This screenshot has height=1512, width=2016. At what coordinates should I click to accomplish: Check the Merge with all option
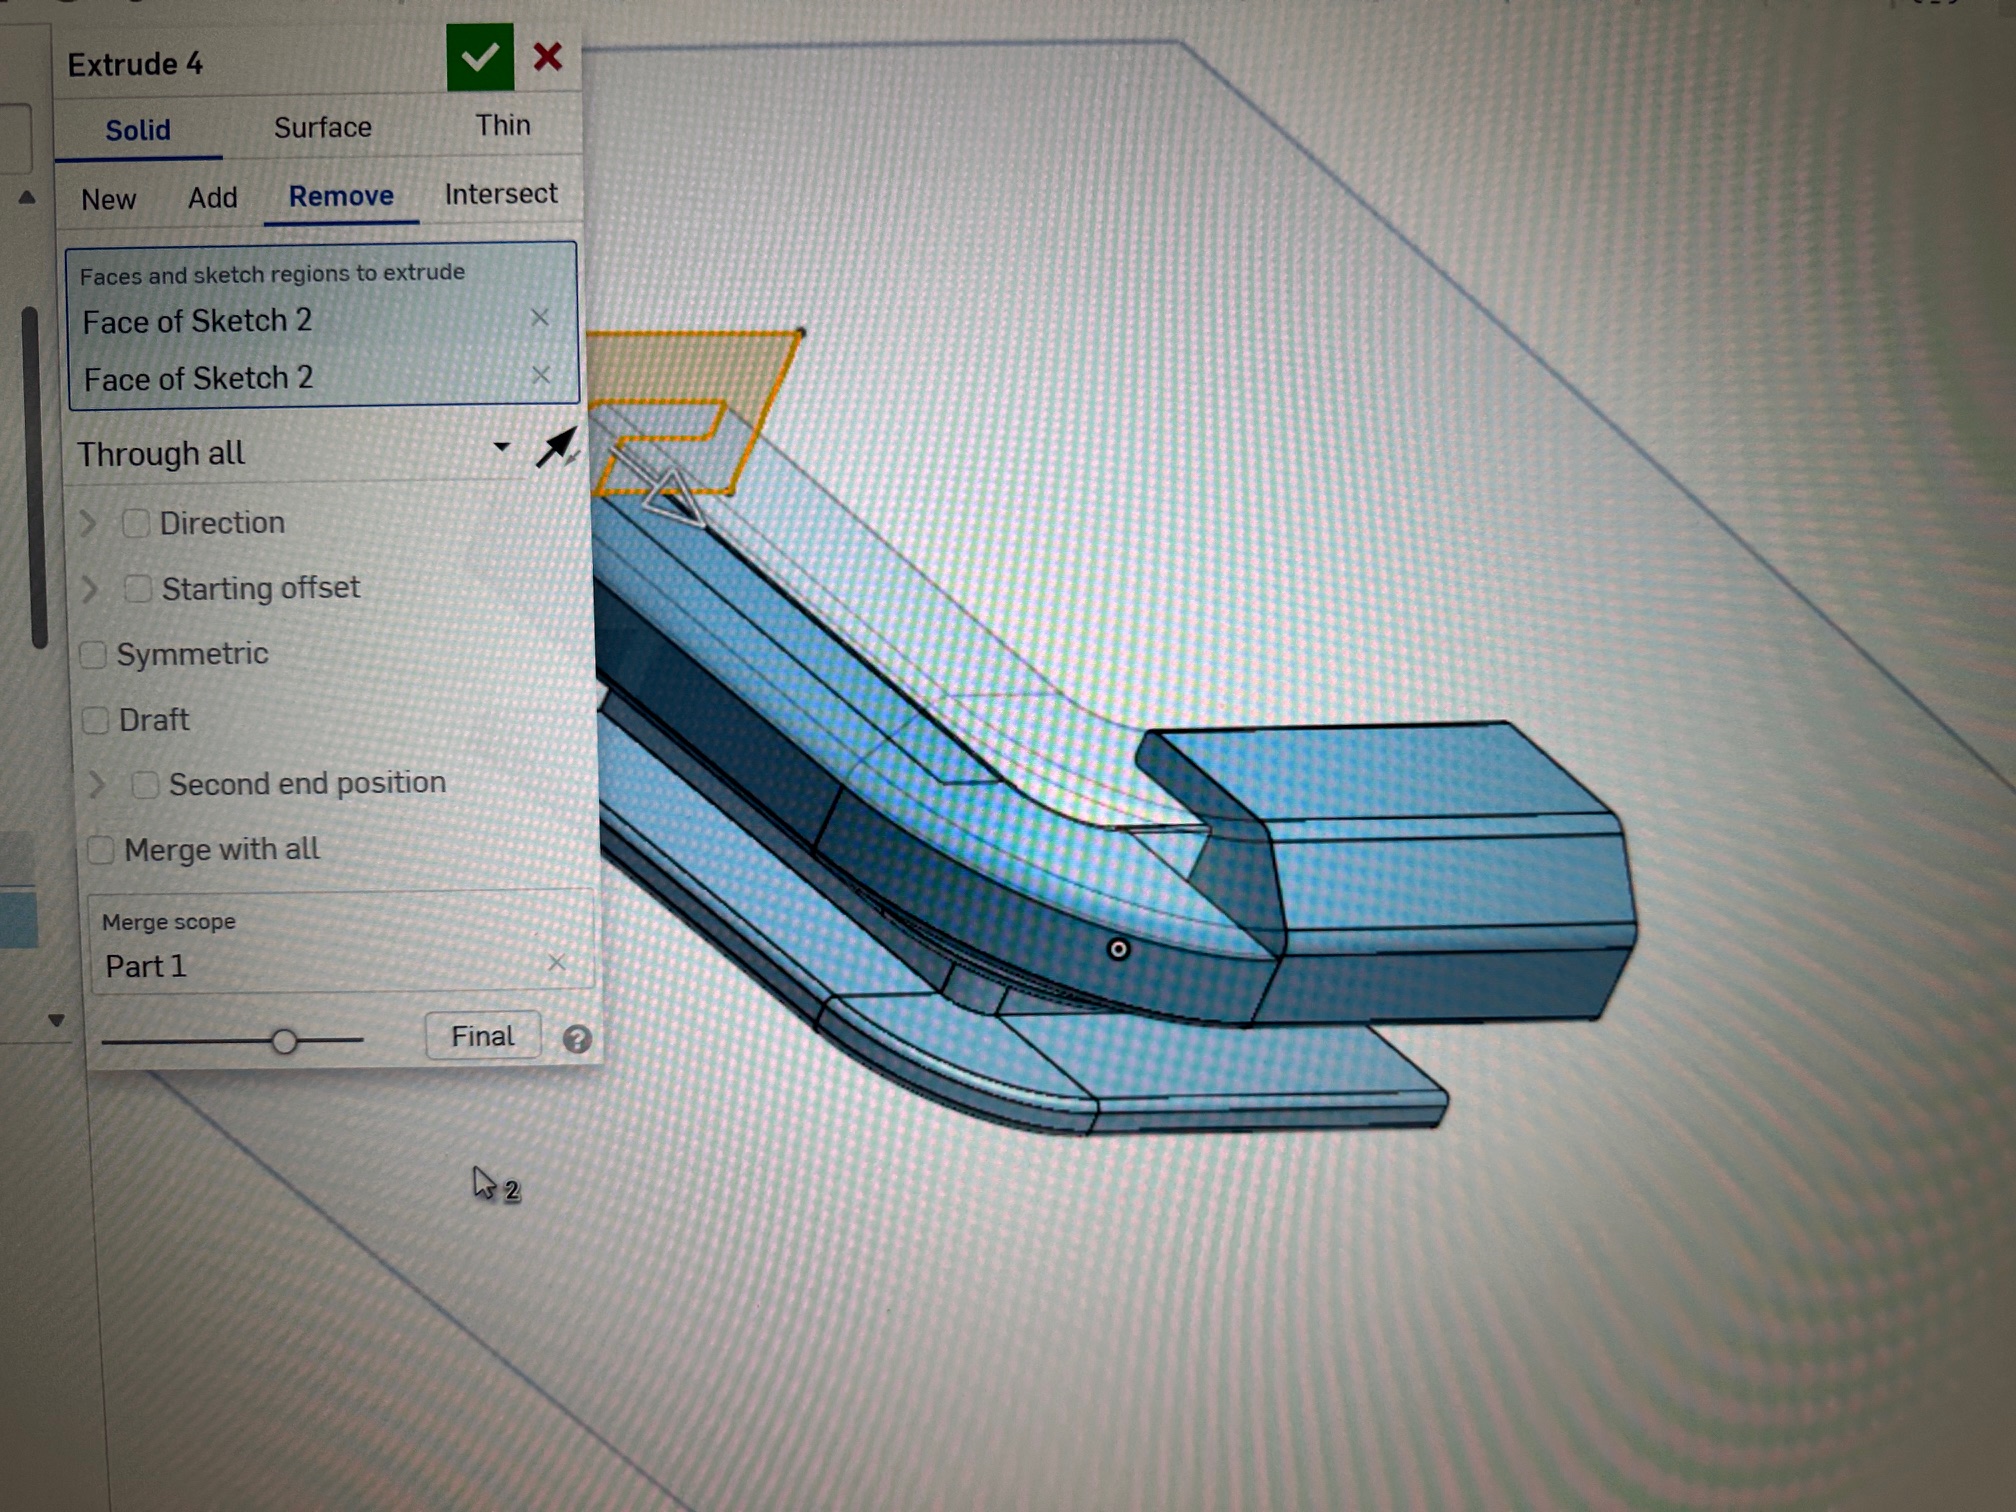(101, 850)
